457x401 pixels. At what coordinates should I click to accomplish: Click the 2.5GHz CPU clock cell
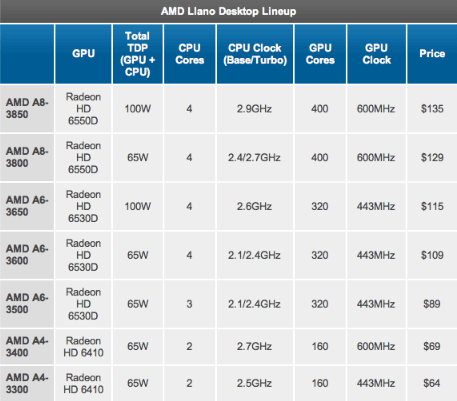click(254, 383)
